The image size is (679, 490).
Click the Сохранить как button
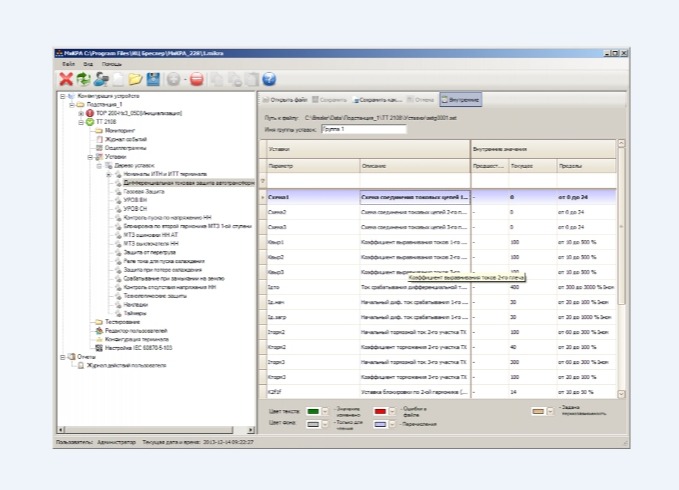[x=378, y=100]
